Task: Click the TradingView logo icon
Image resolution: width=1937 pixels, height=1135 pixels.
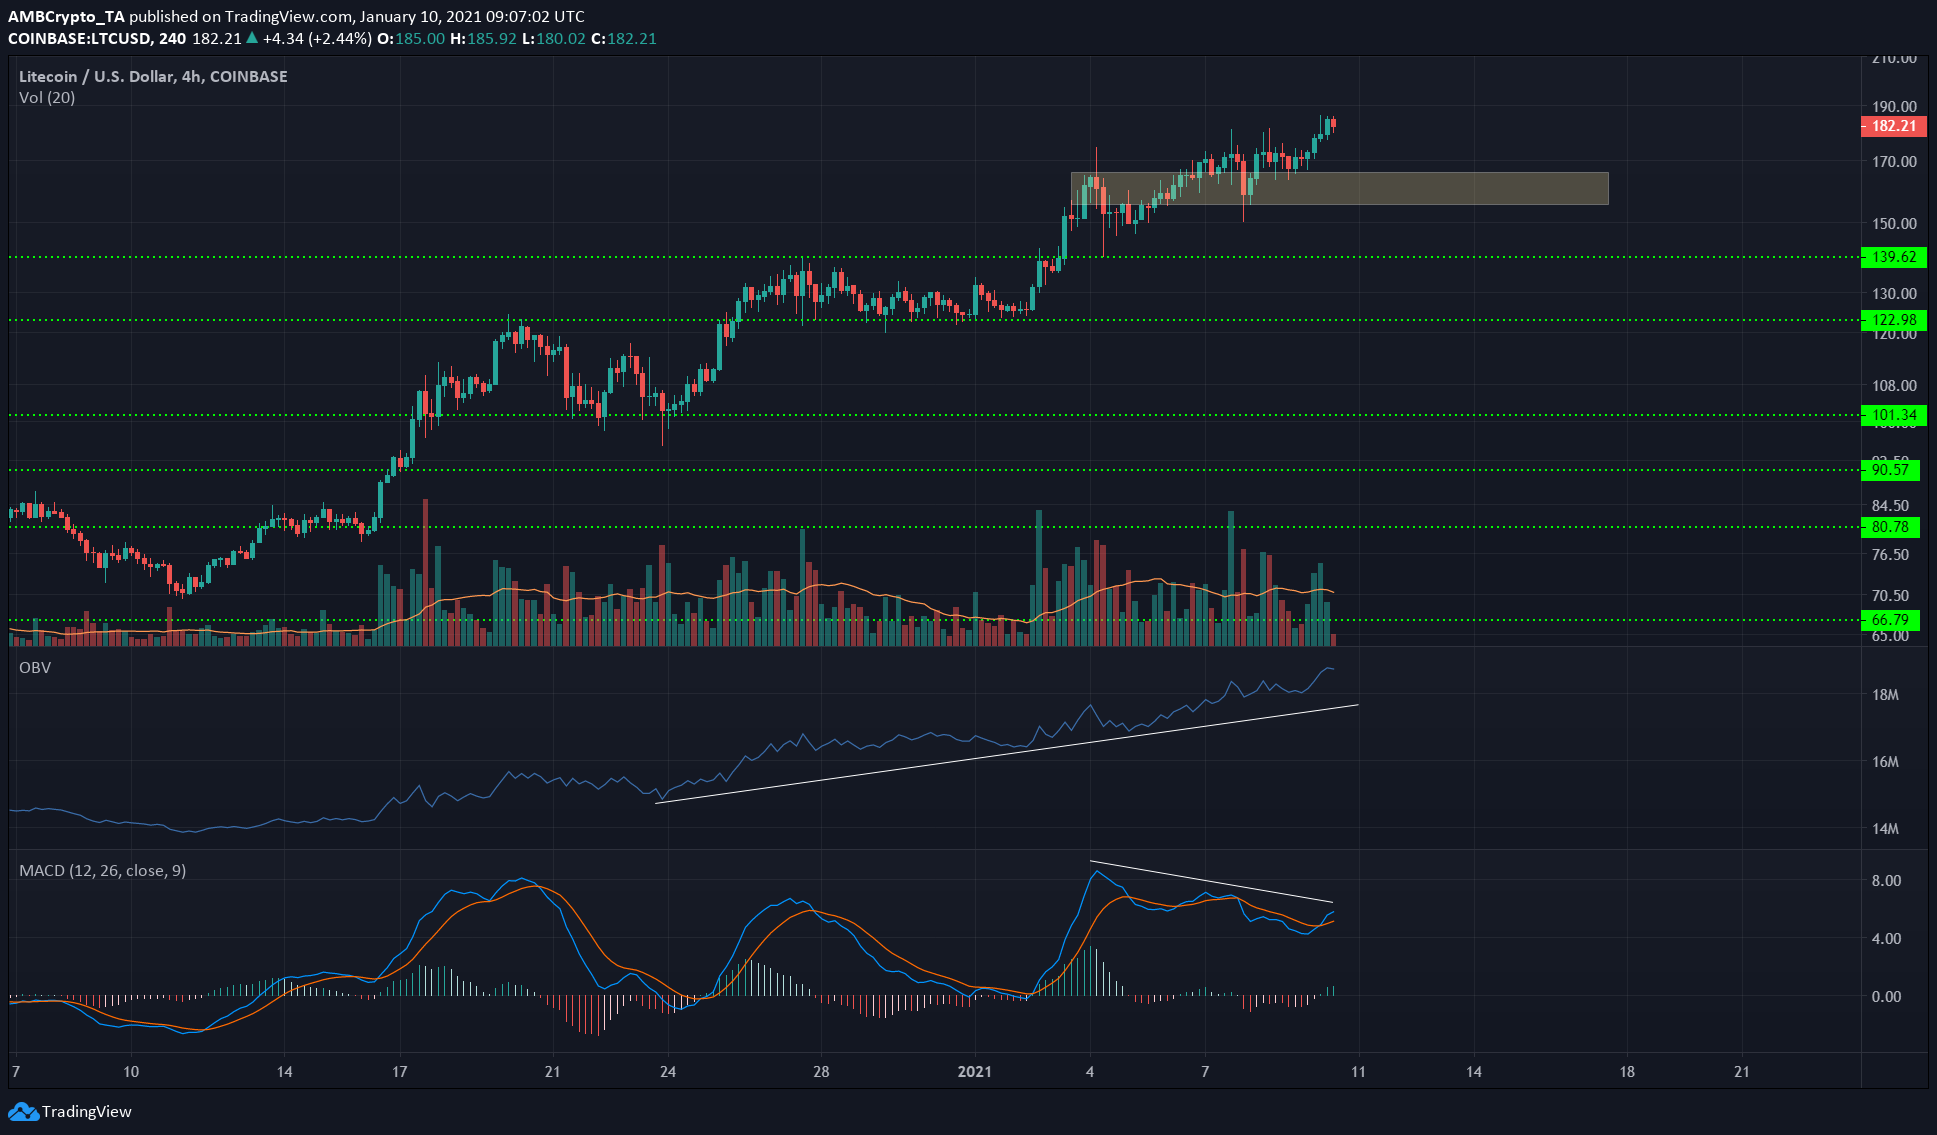Action: point(23,1111)
